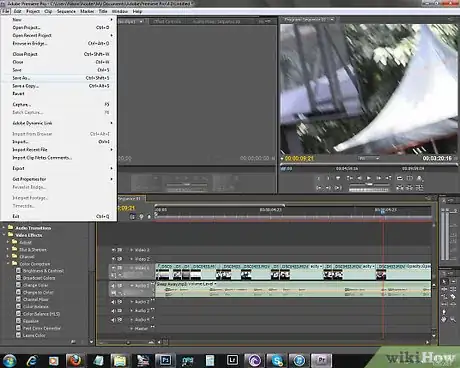Expand the Master track triangle
This screenshot has height=368, width=460.
click(x=132, y=329)
